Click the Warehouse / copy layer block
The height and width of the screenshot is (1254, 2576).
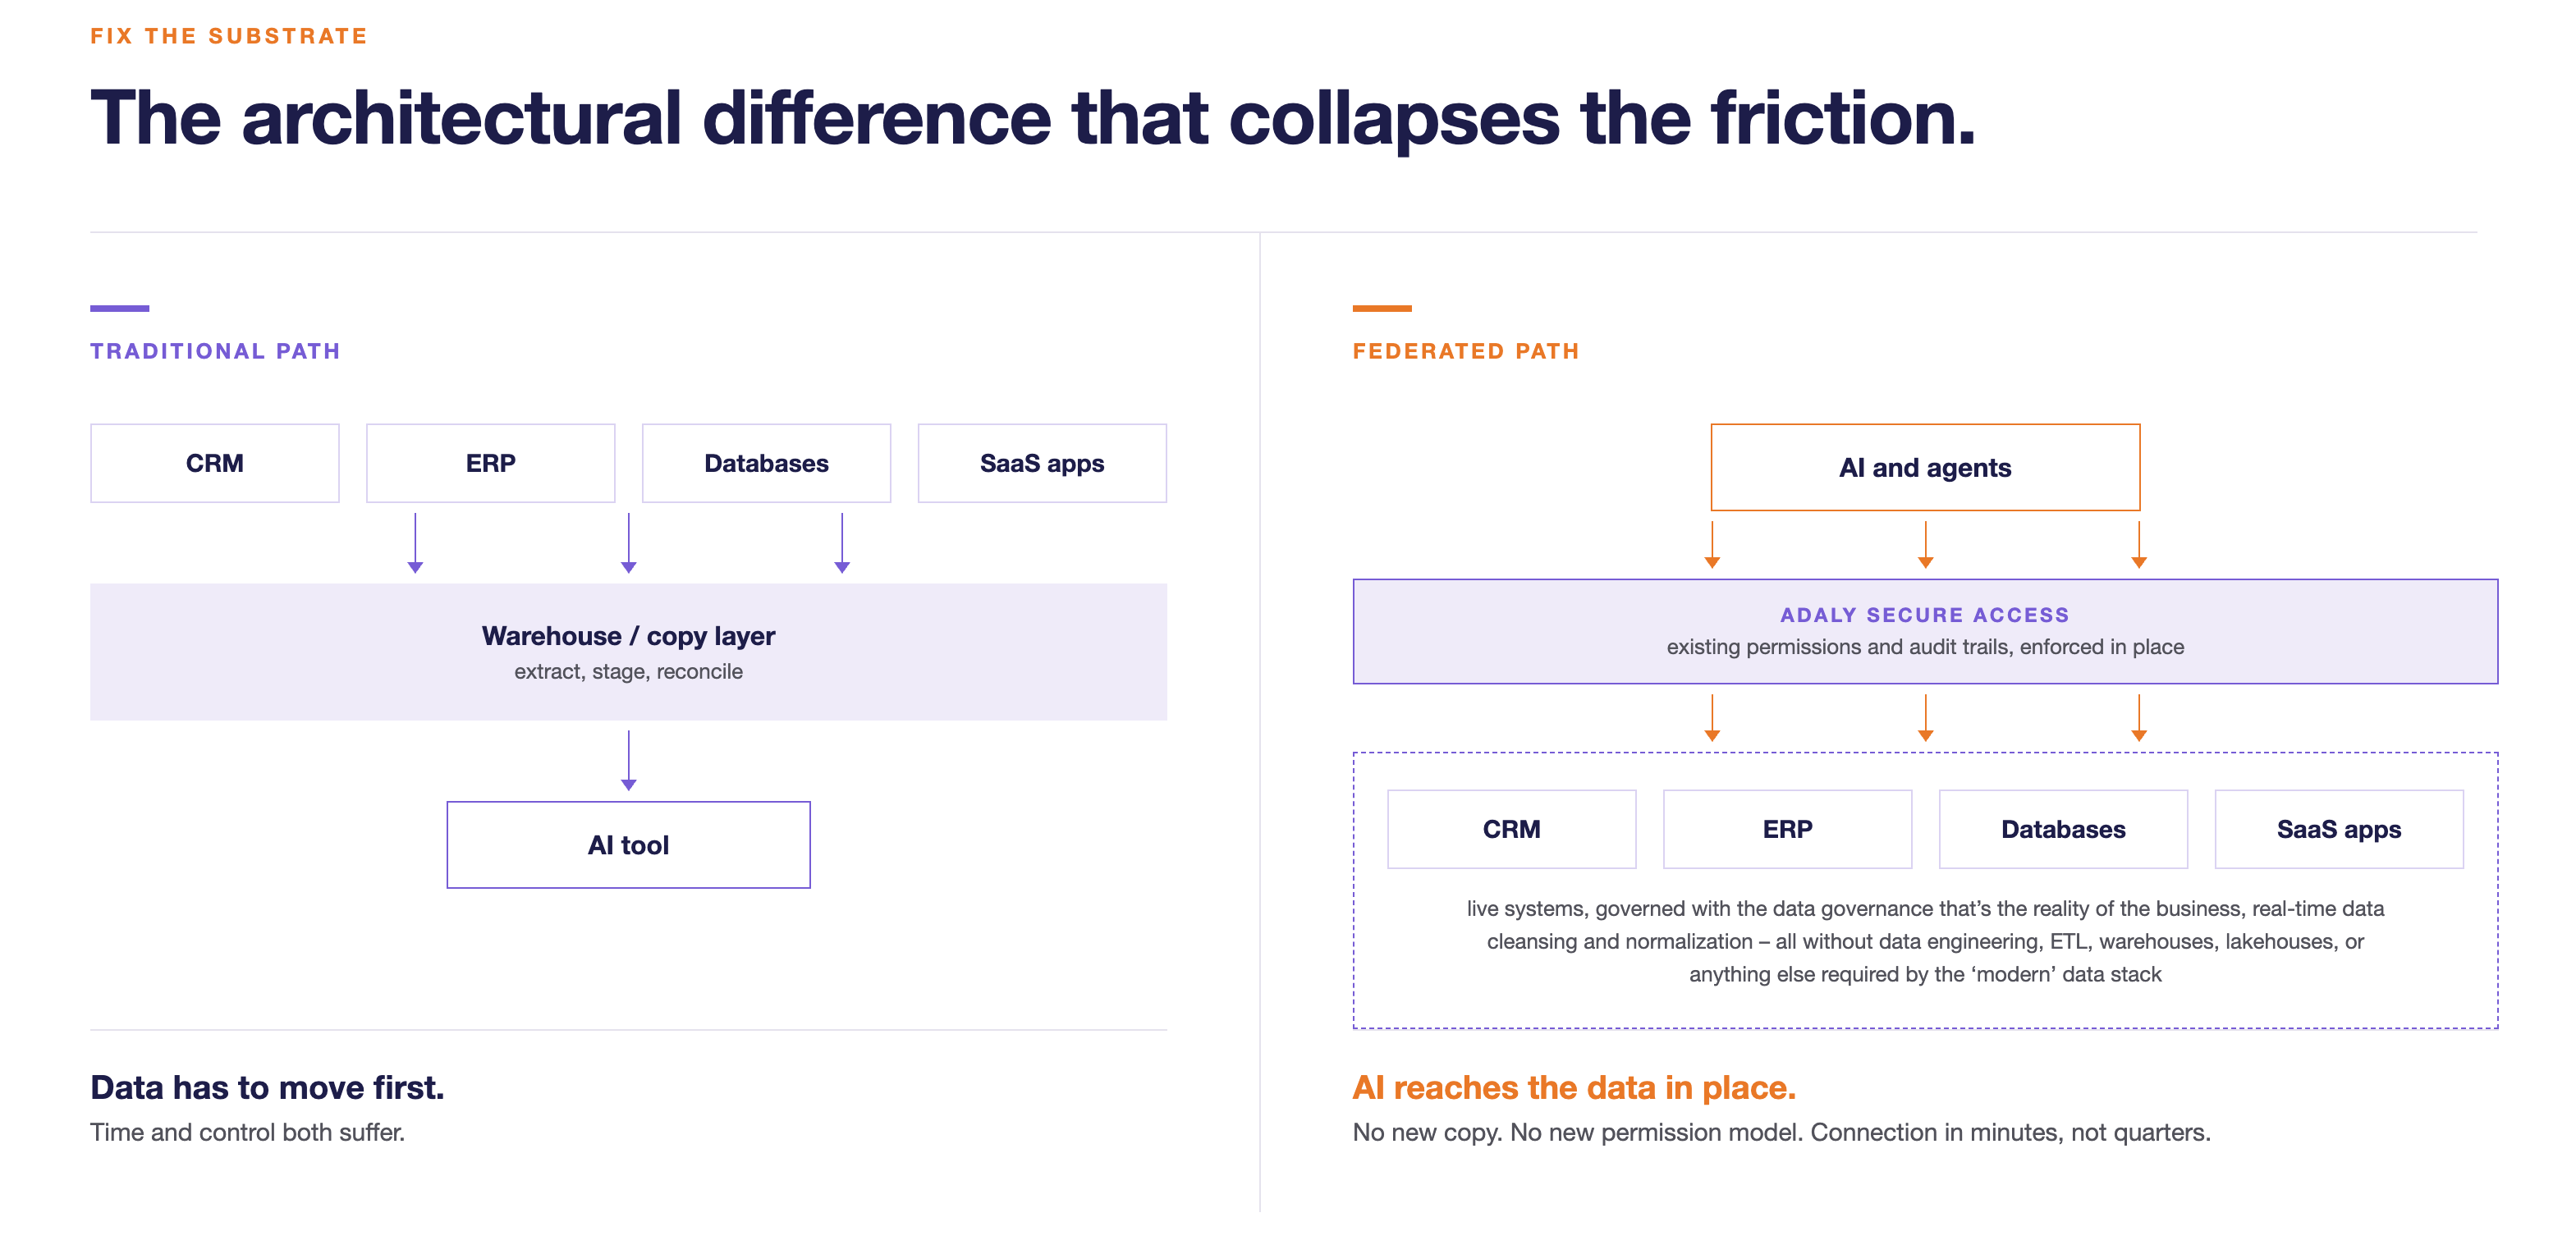(628, 651)
